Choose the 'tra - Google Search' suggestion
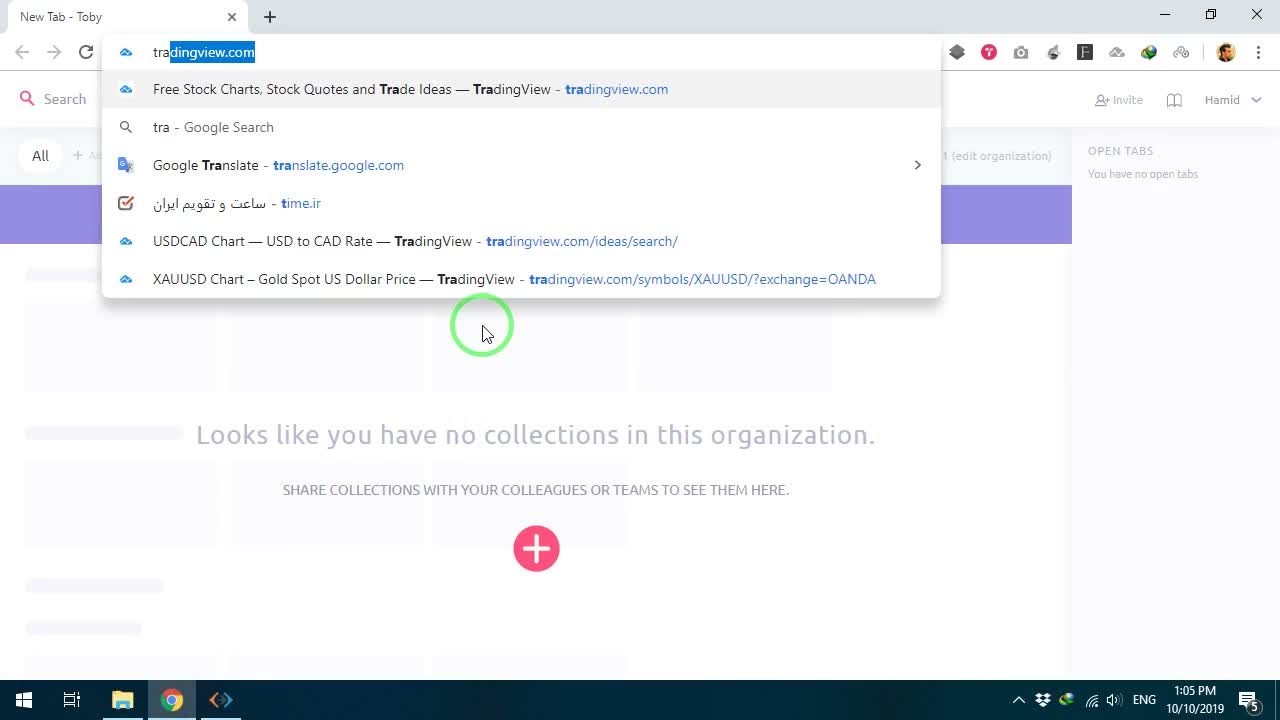The width and height of the screenshot is (1280, 720). coord(521,127)
